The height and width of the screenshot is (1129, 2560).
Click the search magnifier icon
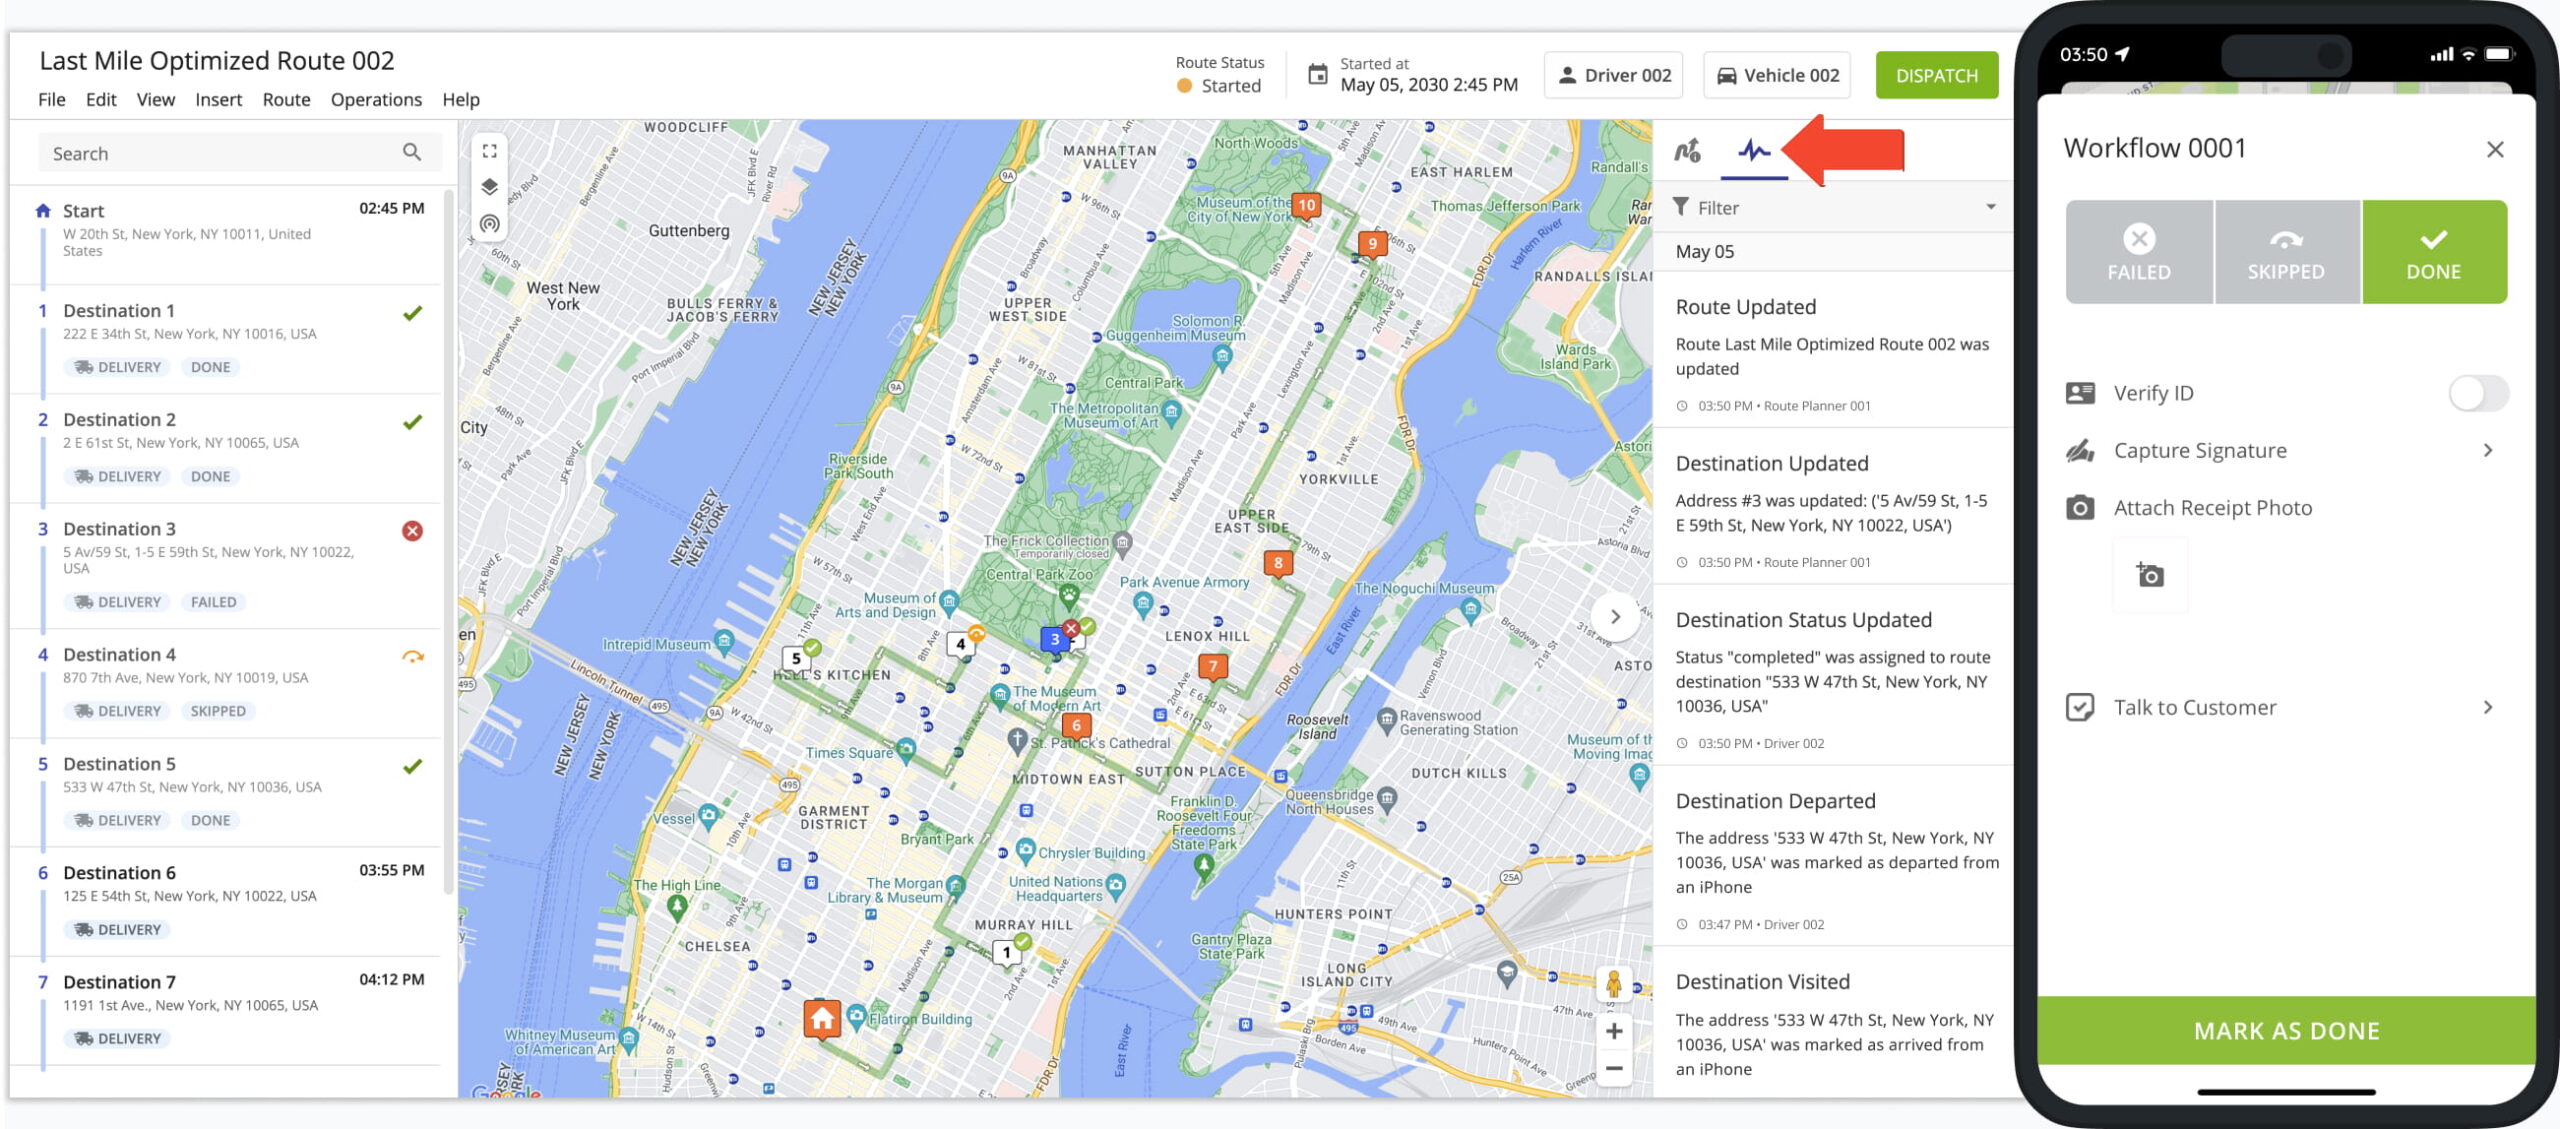tap(412, 152)
